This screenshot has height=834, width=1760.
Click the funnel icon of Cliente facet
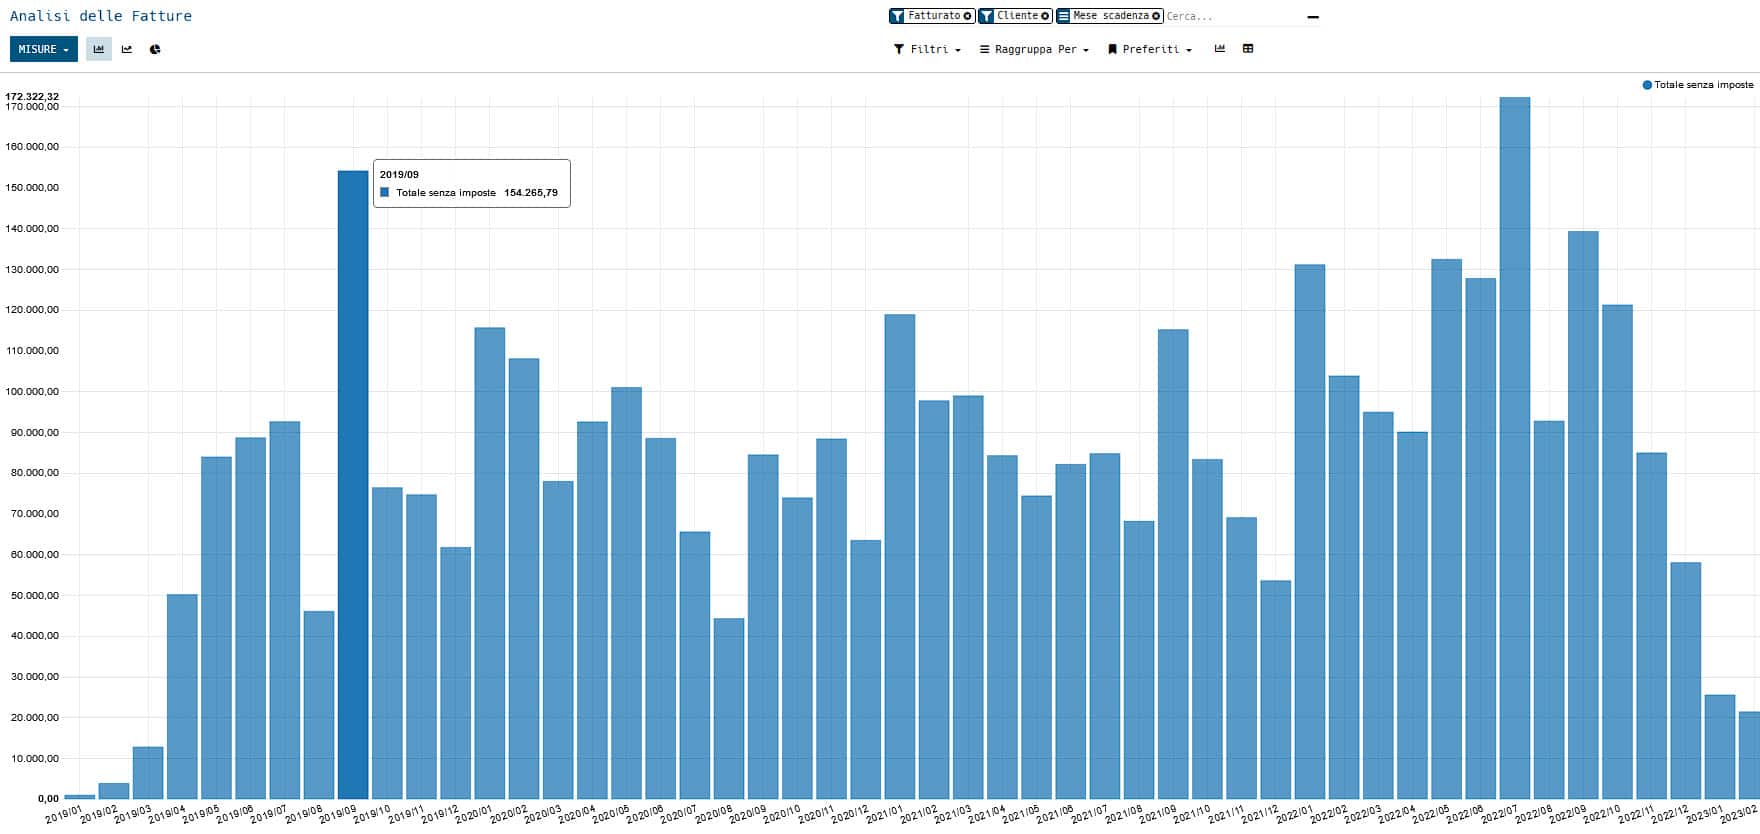[986, 16]
